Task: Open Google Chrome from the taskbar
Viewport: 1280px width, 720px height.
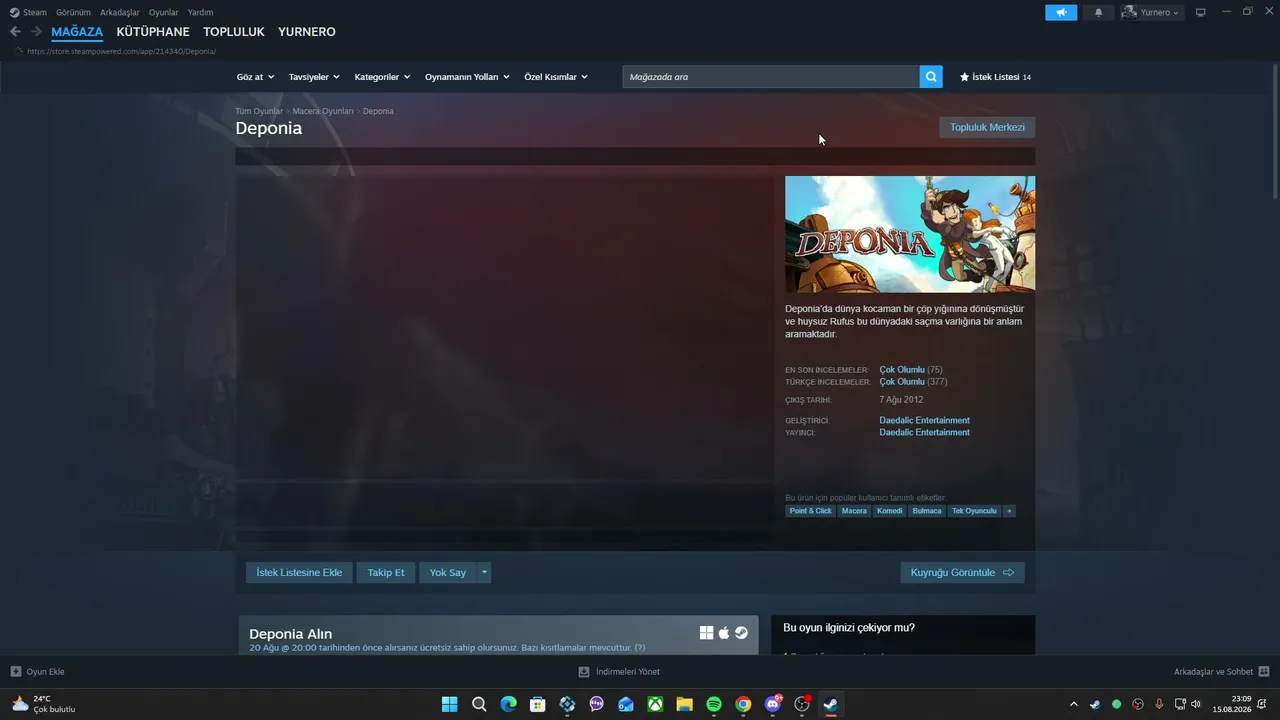Action: (x=743, y=704)
